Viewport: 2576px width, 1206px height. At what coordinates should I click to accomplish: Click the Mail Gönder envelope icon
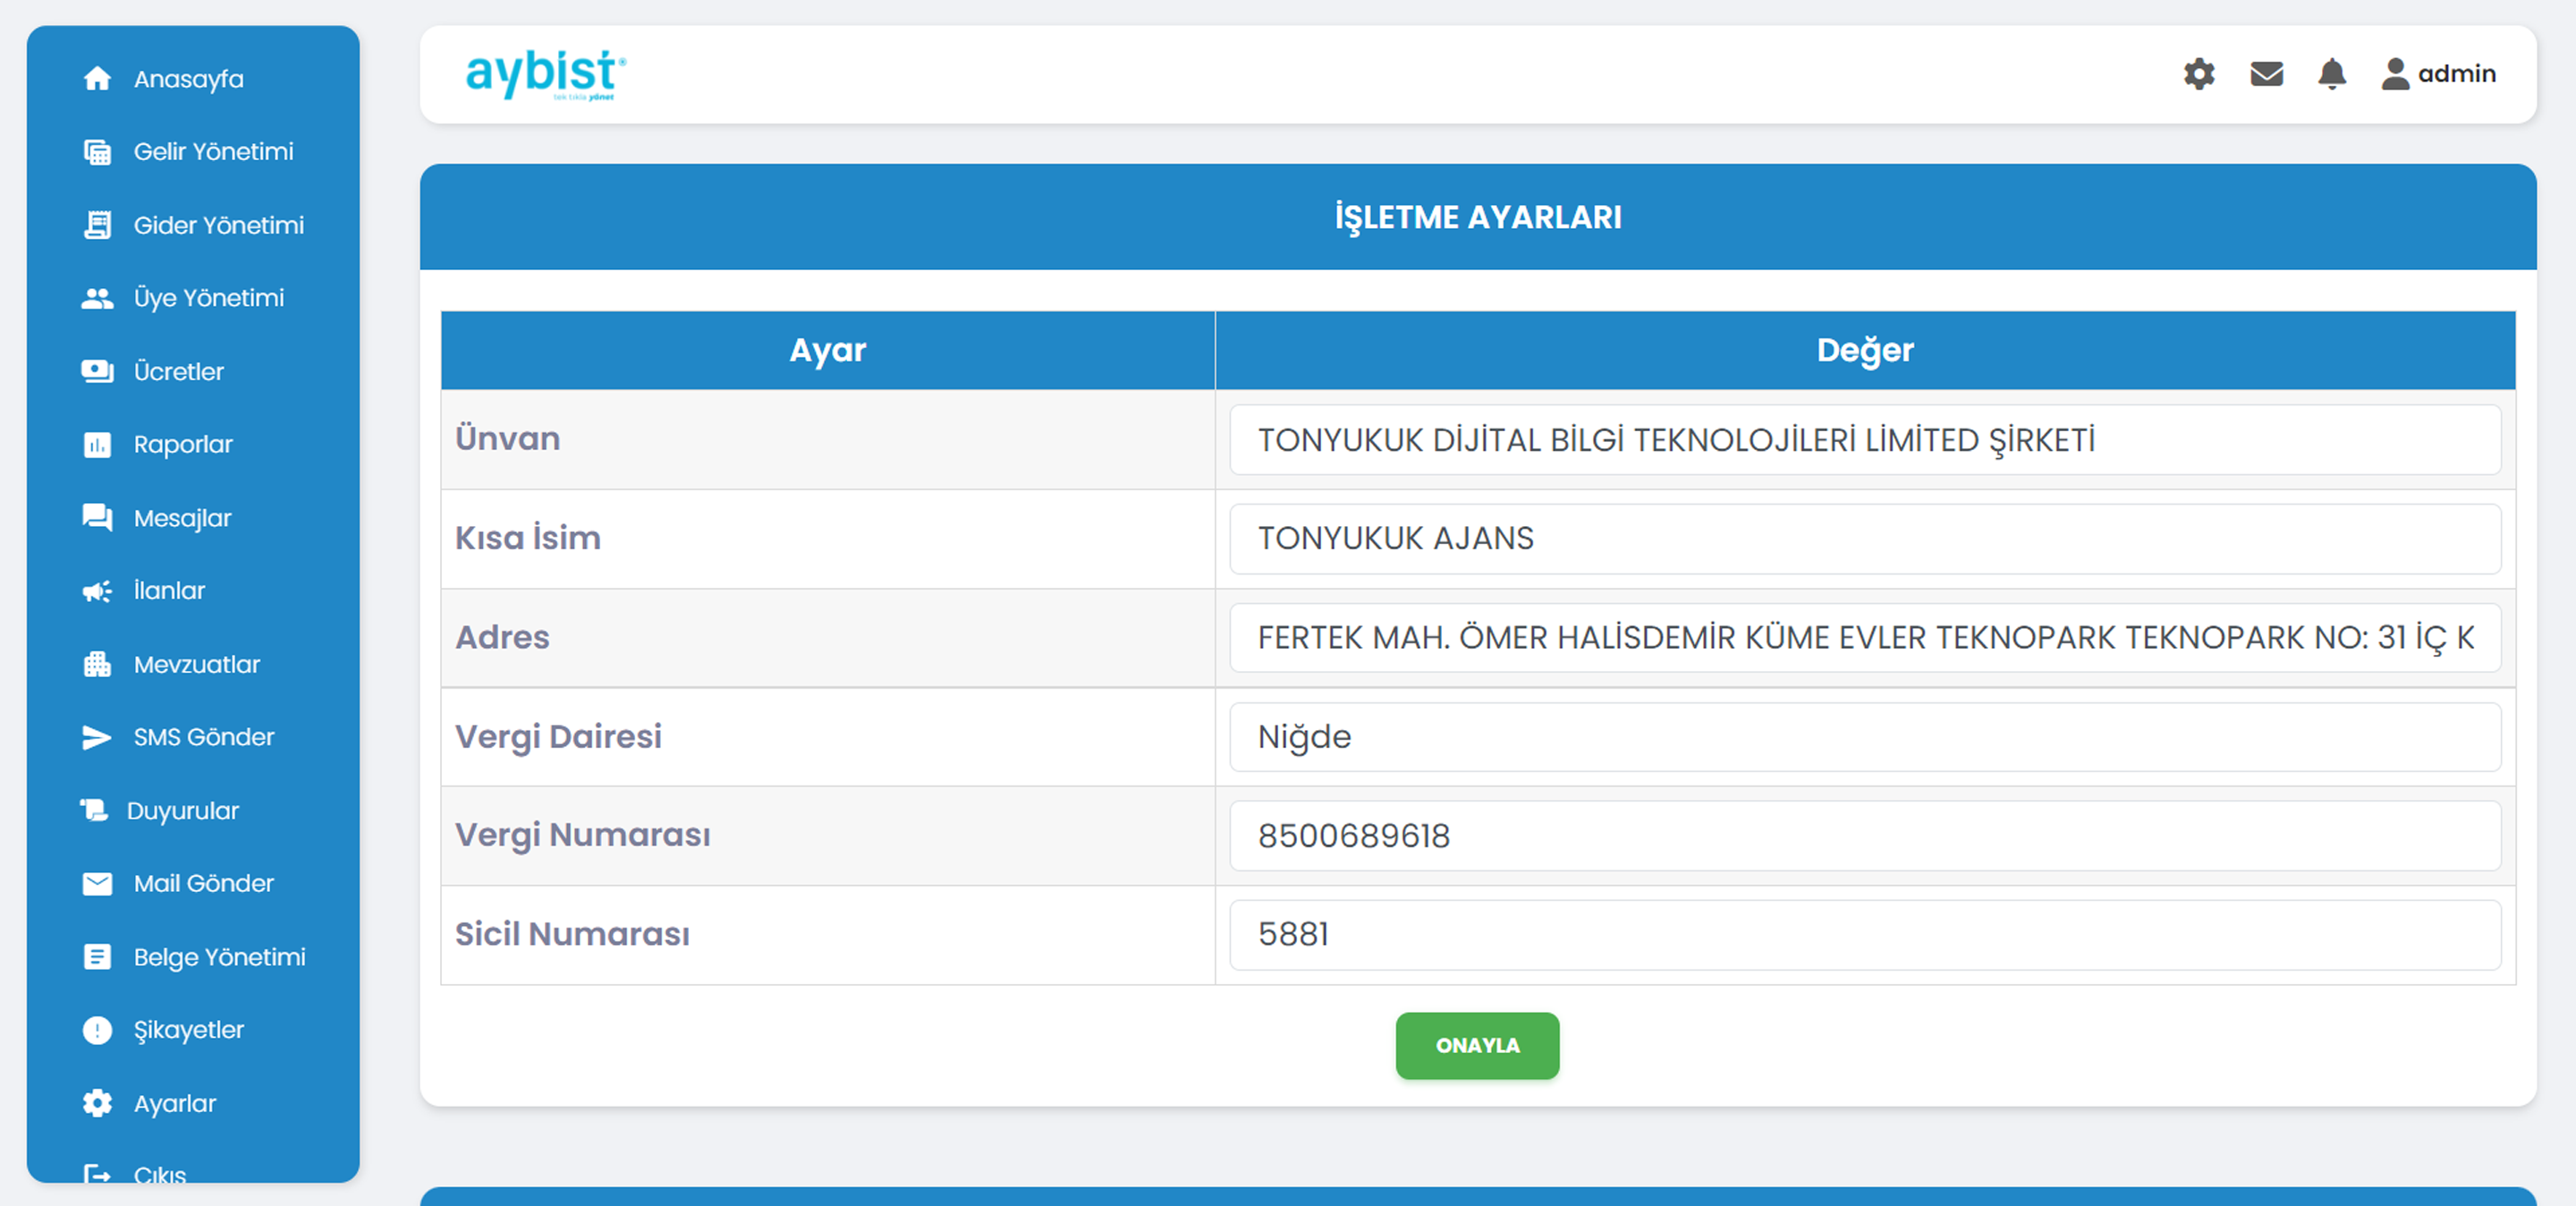(97, 883)
